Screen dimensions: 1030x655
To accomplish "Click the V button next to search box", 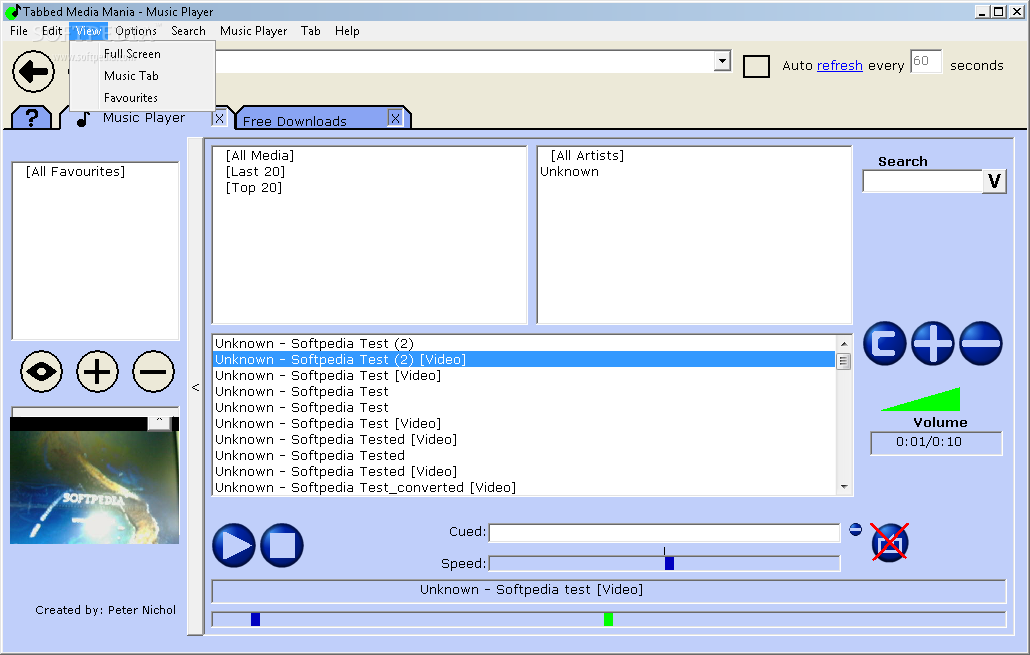I will 994,181.
